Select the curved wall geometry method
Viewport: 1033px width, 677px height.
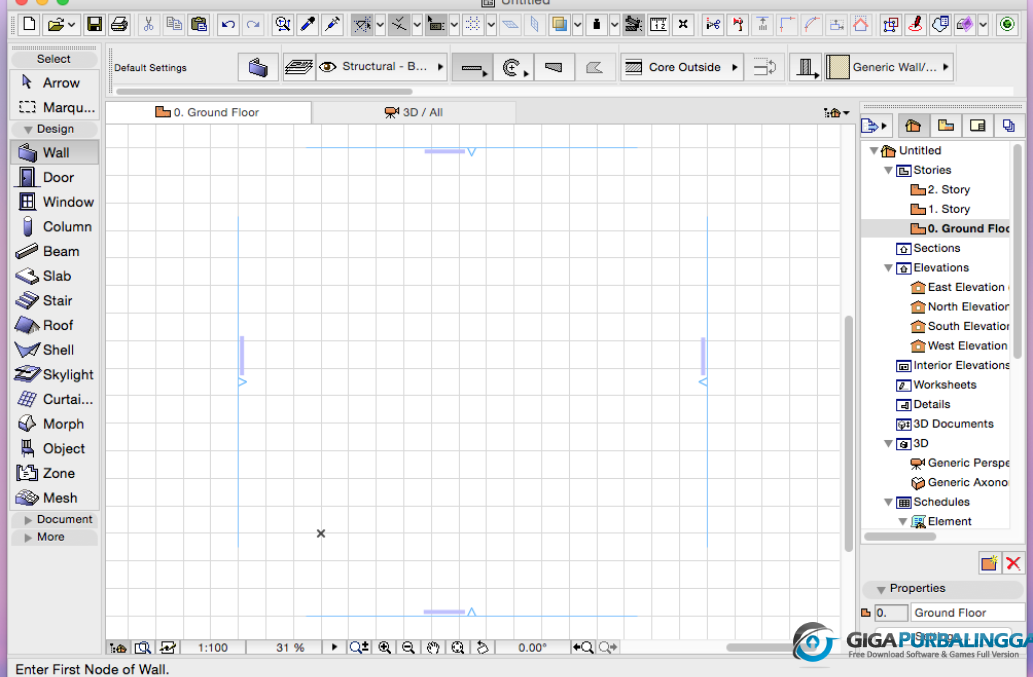tap(513, 67)
